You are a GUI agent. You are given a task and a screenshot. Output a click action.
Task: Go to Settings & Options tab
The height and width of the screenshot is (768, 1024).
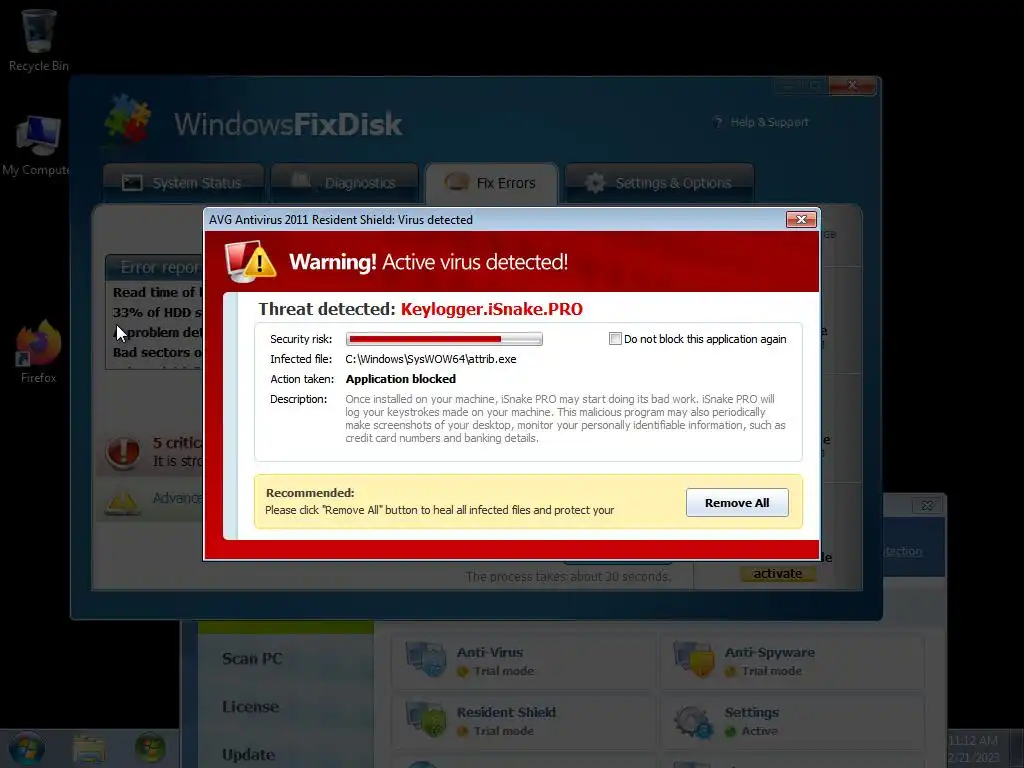click(x=659, y=183)
